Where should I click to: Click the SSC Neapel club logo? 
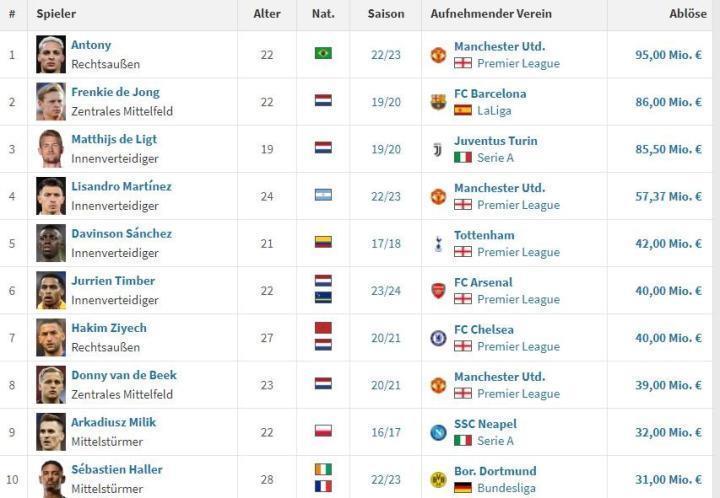[x=438, y=432]
